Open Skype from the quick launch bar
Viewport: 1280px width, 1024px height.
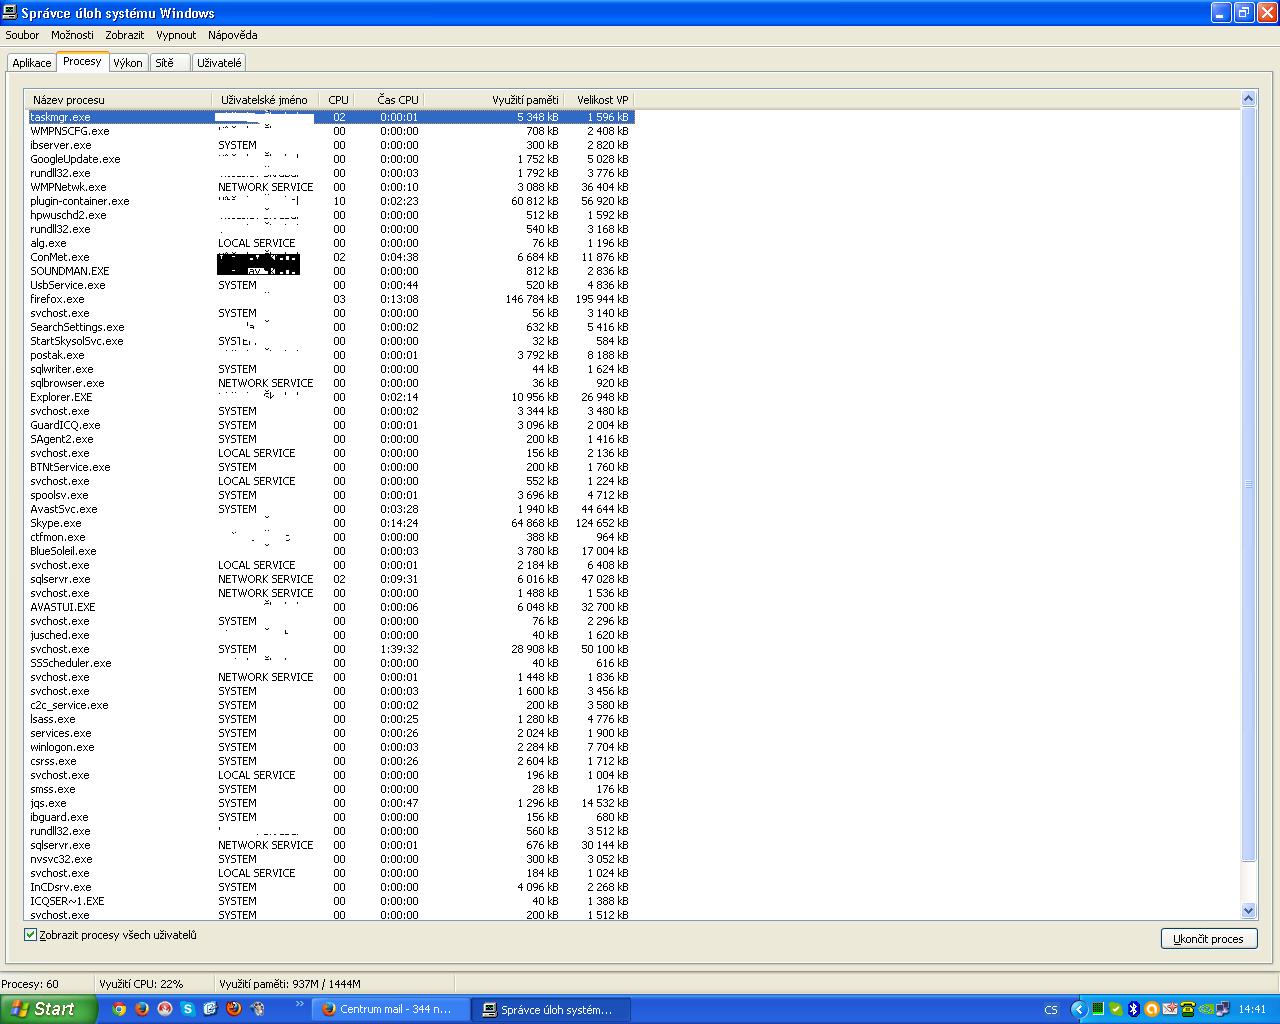tap(187, 1009)
